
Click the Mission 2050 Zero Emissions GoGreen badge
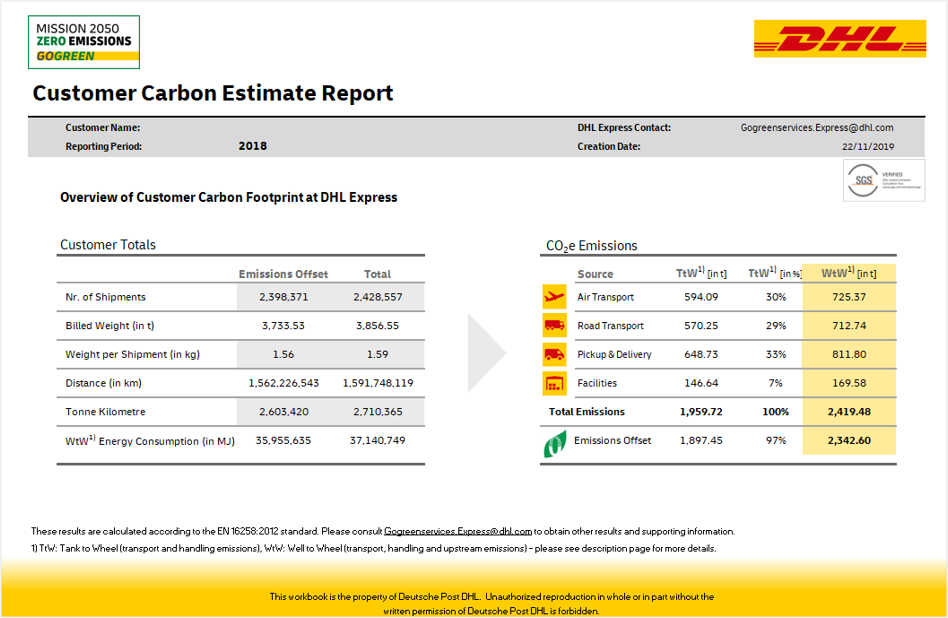(x=84, y=42)
